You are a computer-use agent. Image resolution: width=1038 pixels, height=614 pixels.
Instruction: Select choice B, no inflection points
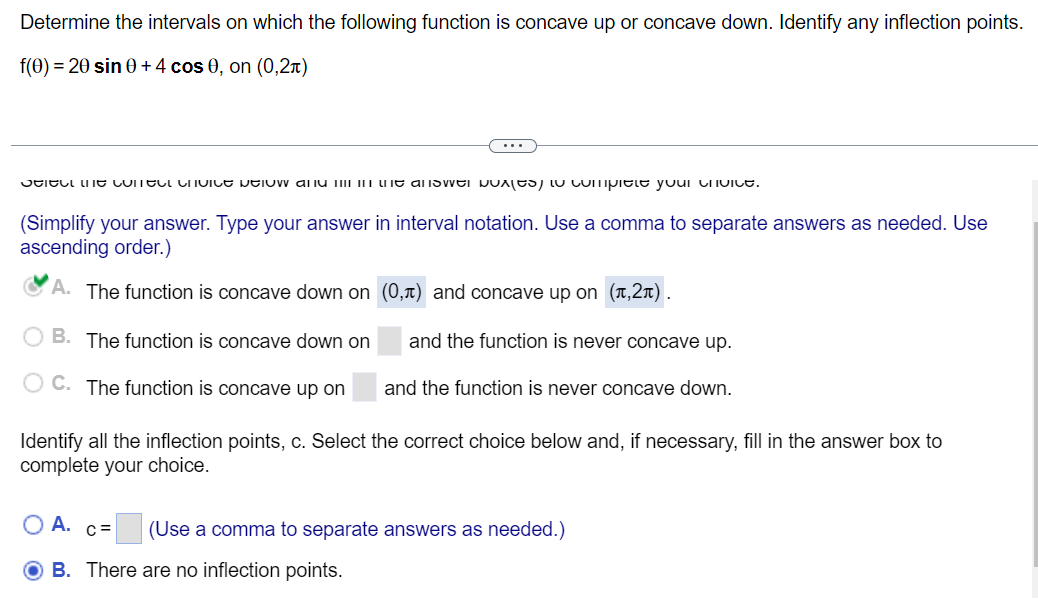(34, 570)
